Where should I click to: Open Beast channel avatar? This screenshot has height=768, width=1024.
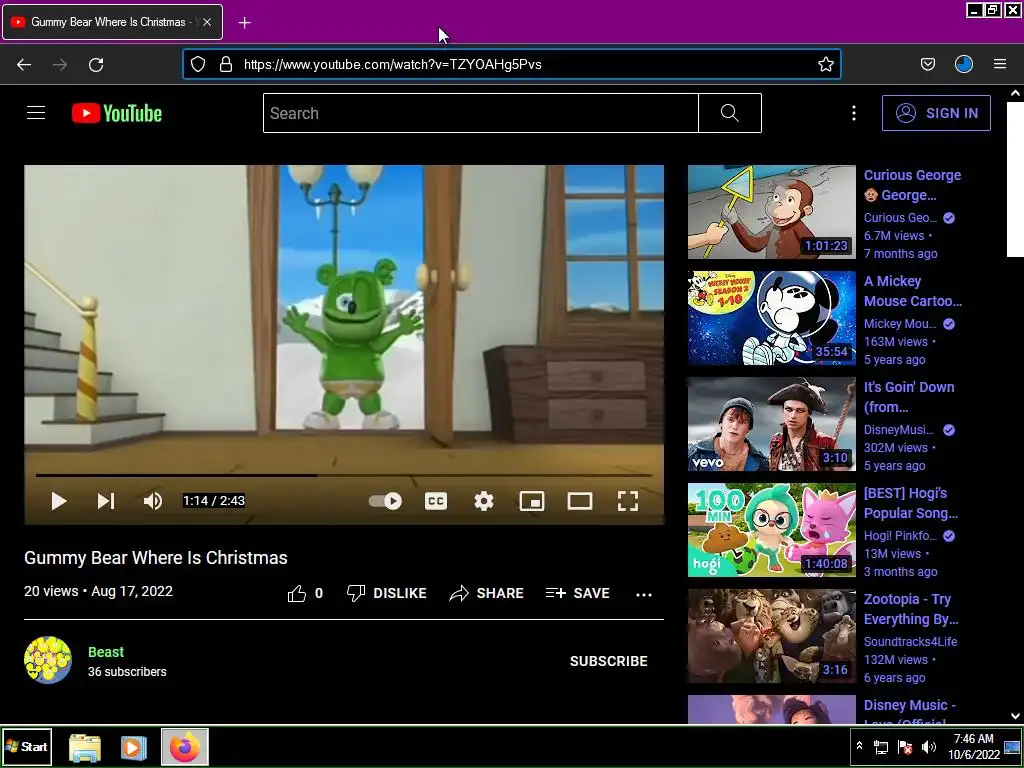pyautogui.click(x=48, y=660)
